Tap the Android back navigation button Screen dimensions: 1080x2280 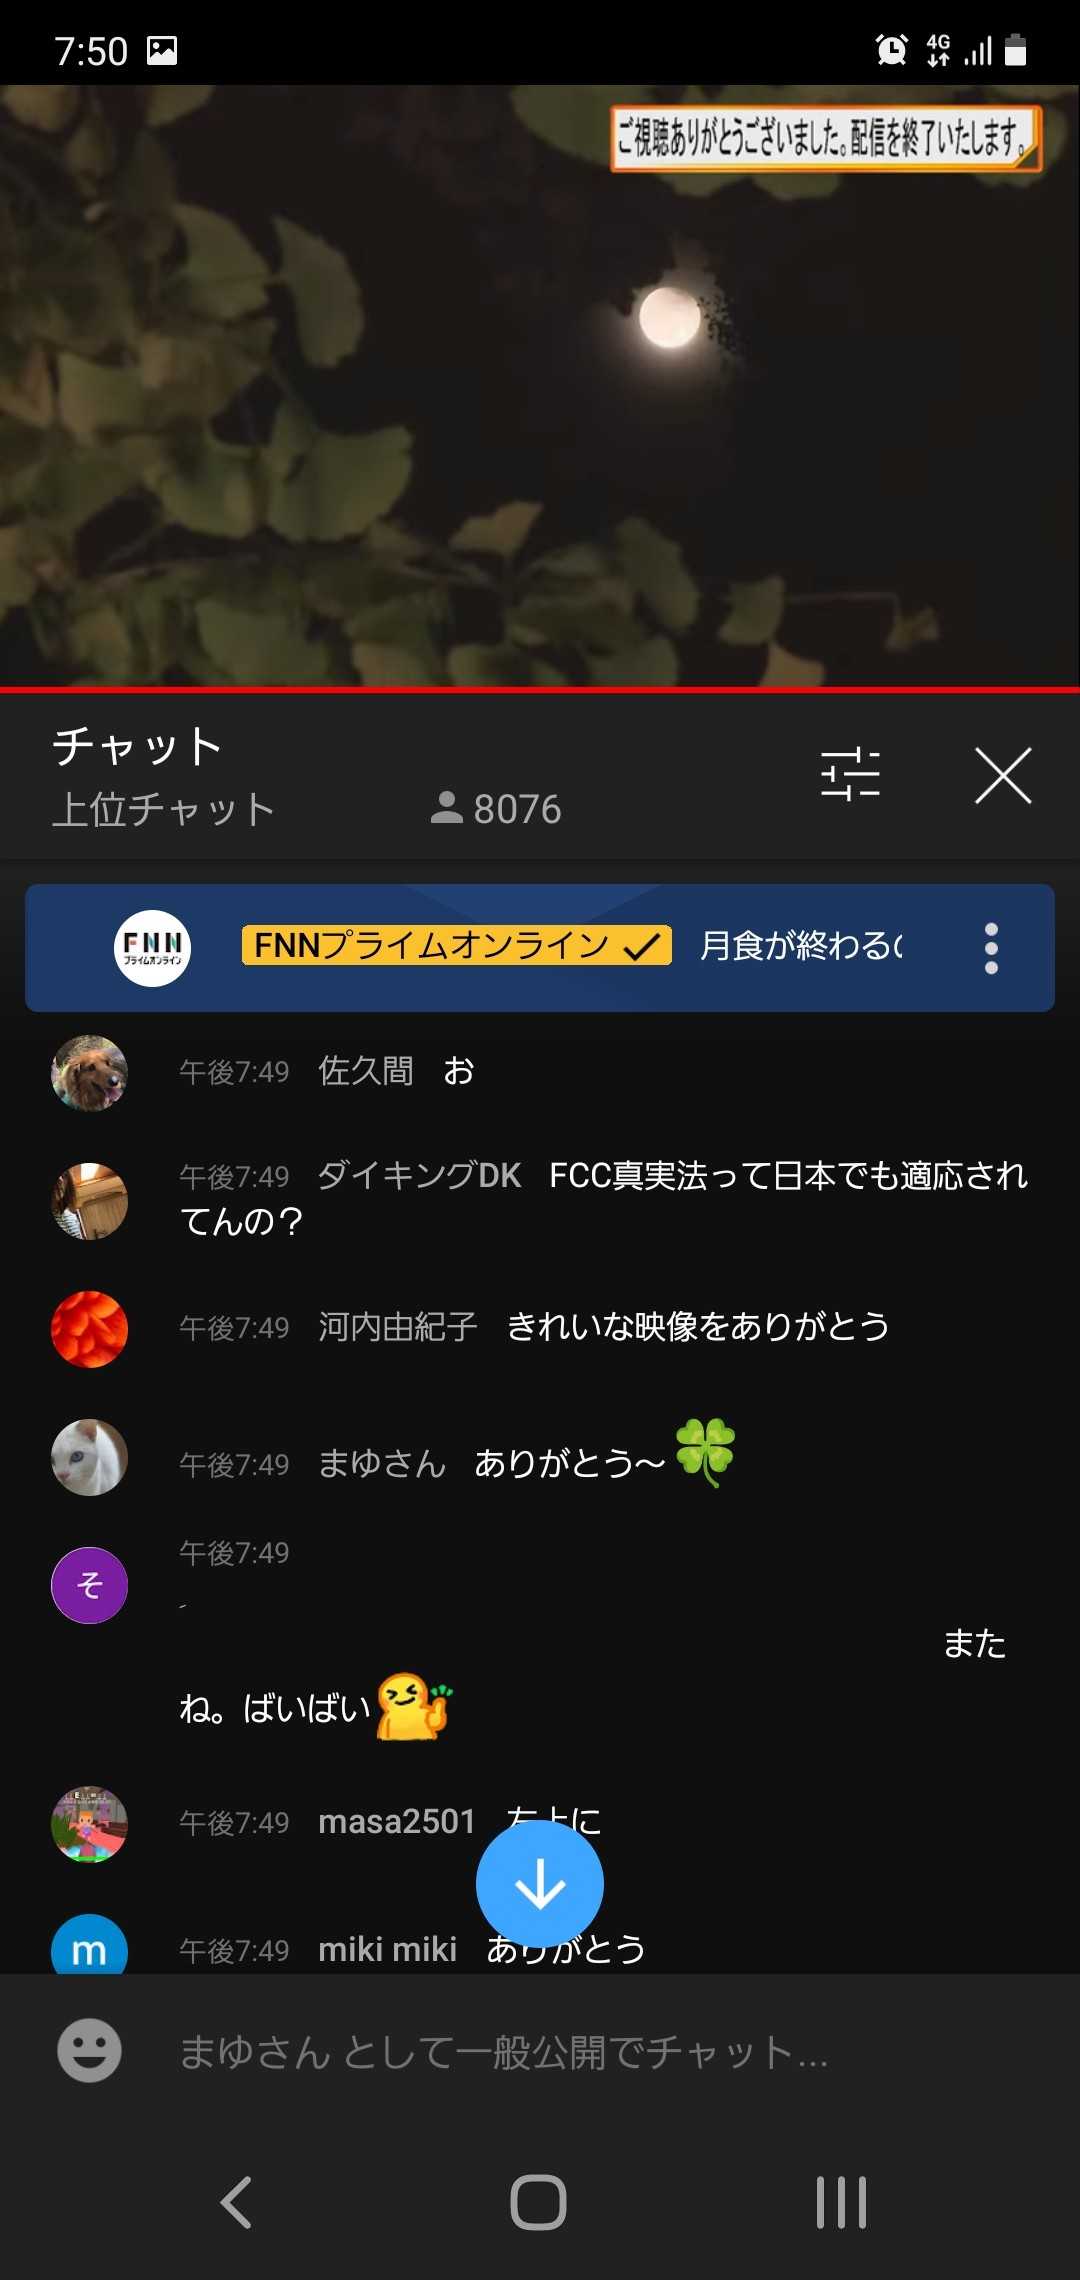(x=237, y=2202)
